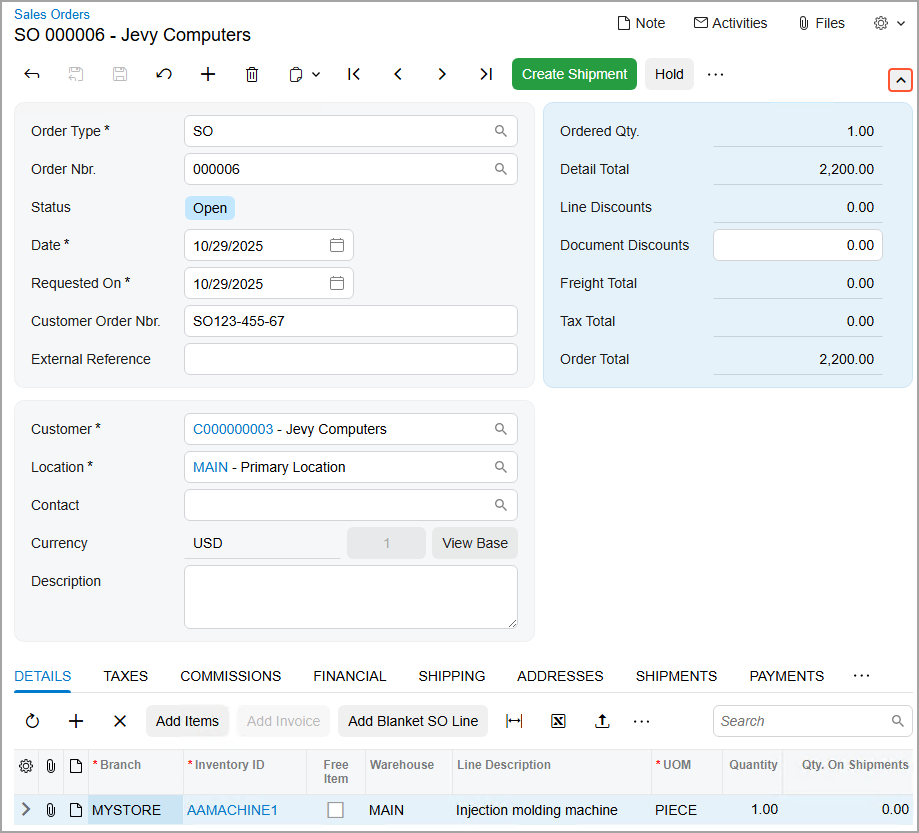This screenshot has height=833, width=919.
Task: Open the note for the AAMACHINE1 row
Action: [x=76, y=811]
